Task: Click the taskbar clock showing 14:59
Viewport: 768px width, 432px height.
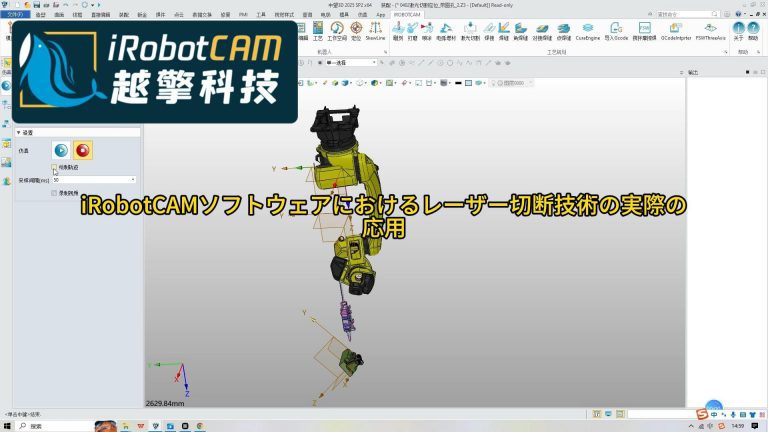Action: [x=738, y=427]
